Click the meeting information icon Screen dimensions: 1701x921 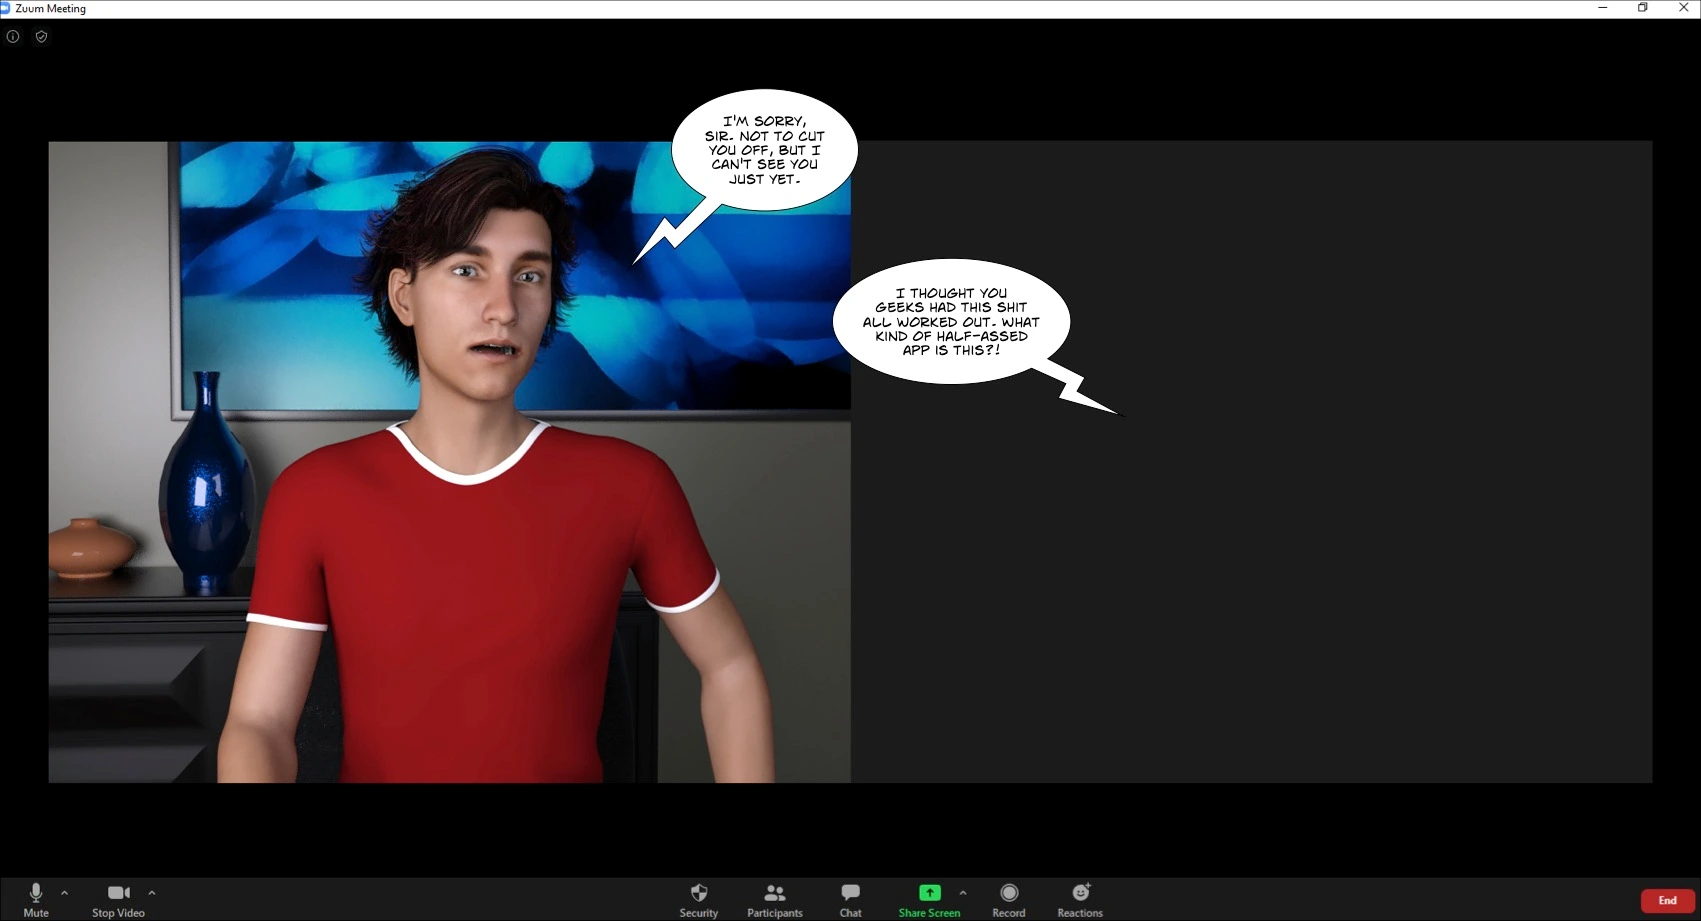13,37
